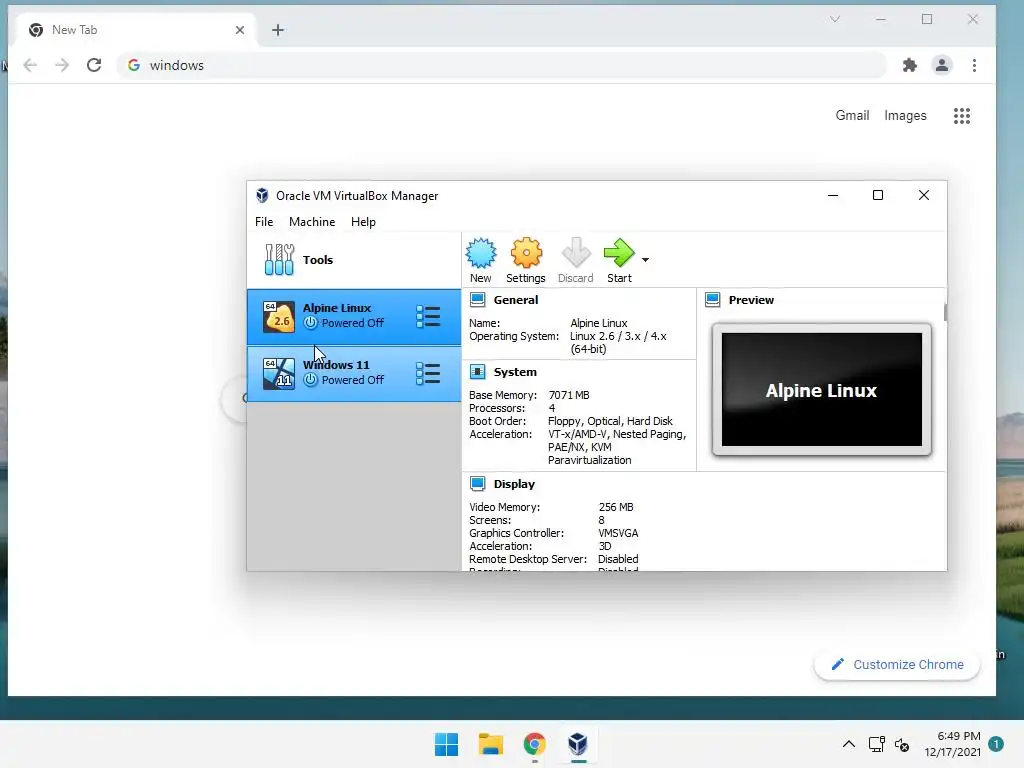Select the Windows 11 virtual machine

tap(353, 374)
